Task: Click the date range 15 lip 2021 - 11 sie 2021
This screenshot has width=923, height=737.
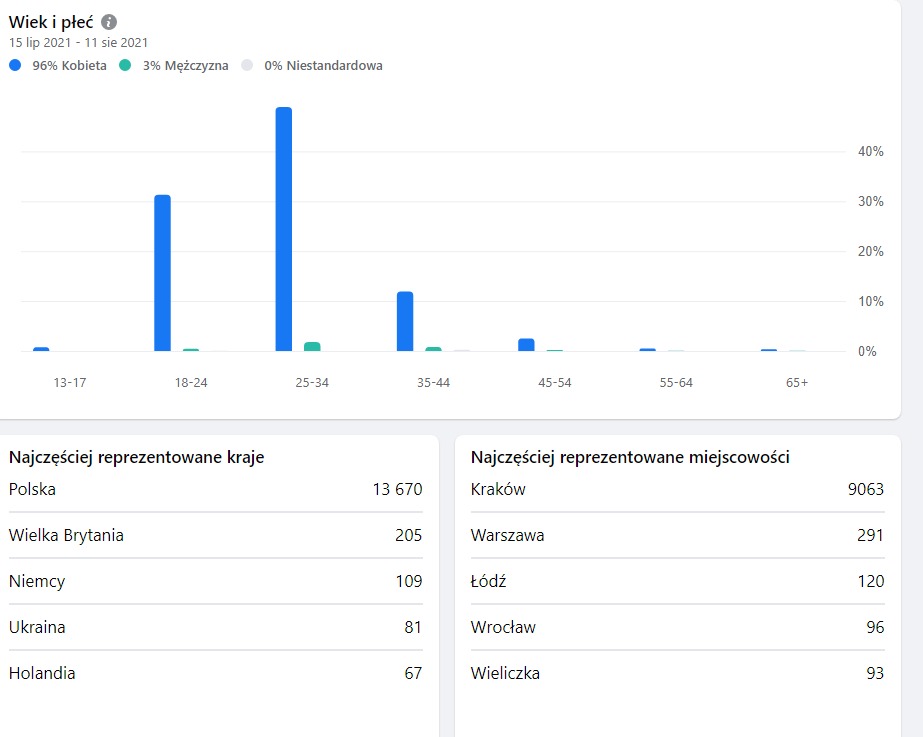Action: point(78,42)
